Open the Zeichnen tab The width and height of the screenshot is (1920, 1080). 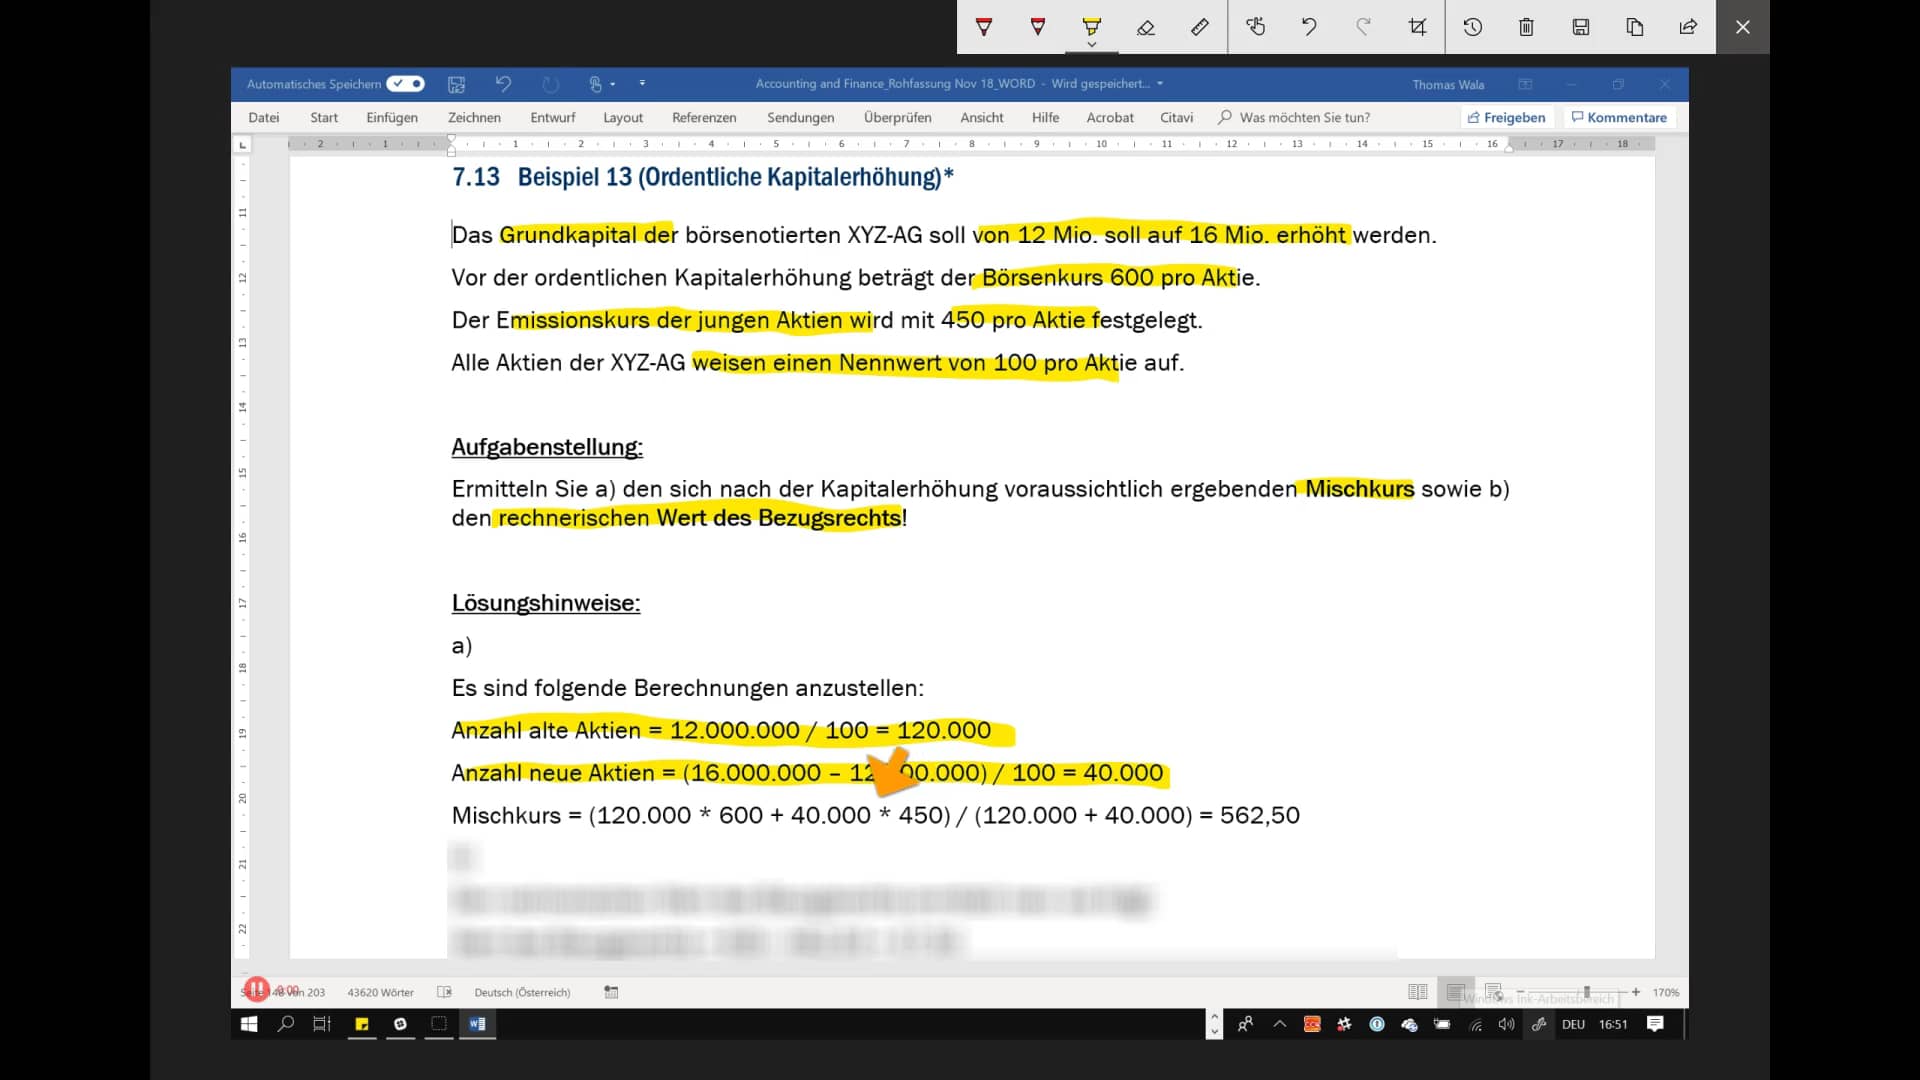pos(474,117)
